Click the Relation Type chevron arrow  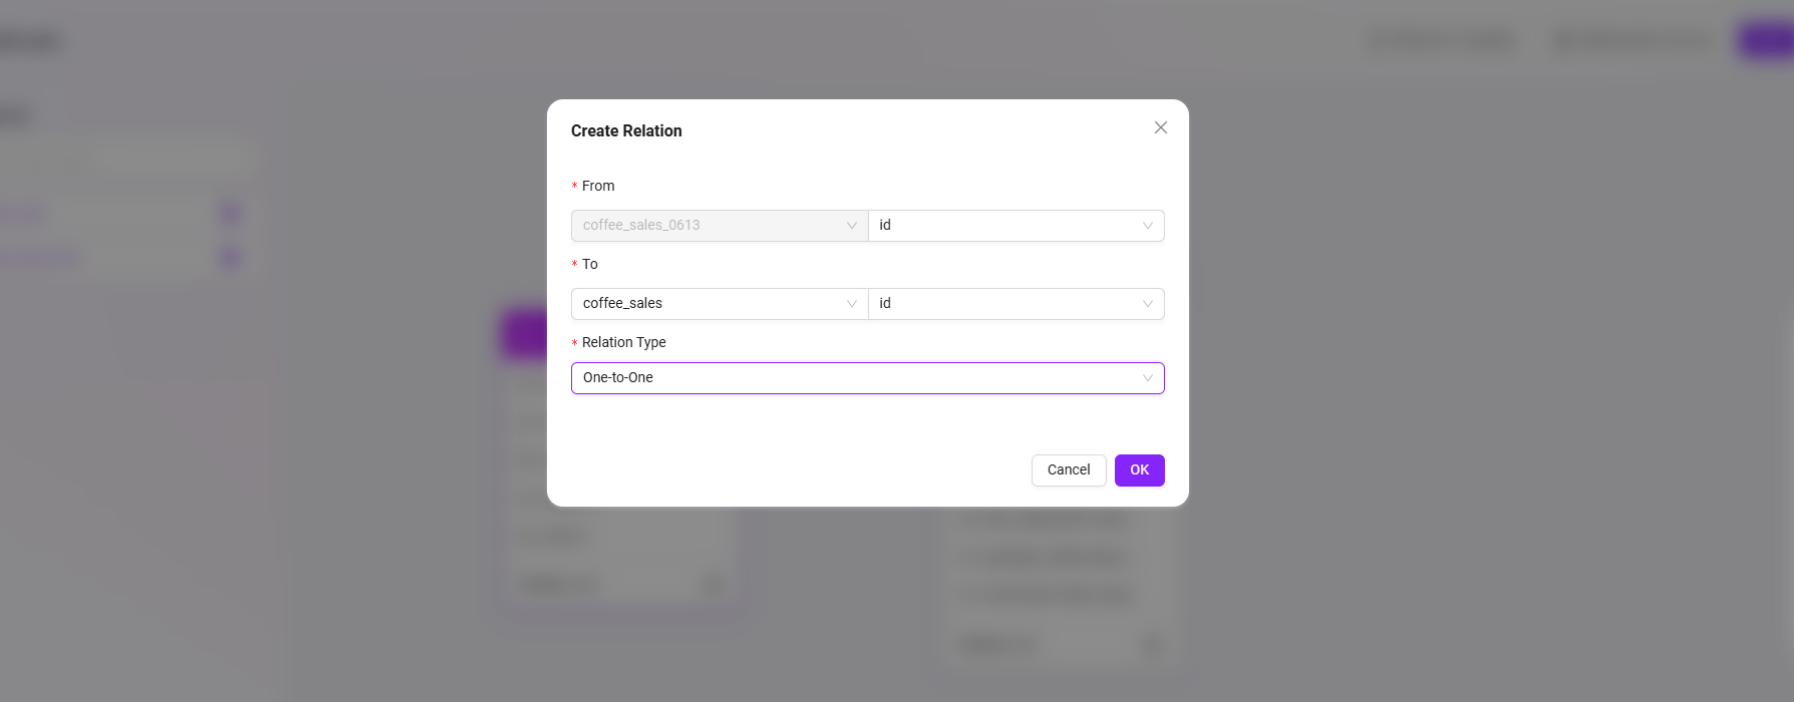click(x=1147, y=378)
